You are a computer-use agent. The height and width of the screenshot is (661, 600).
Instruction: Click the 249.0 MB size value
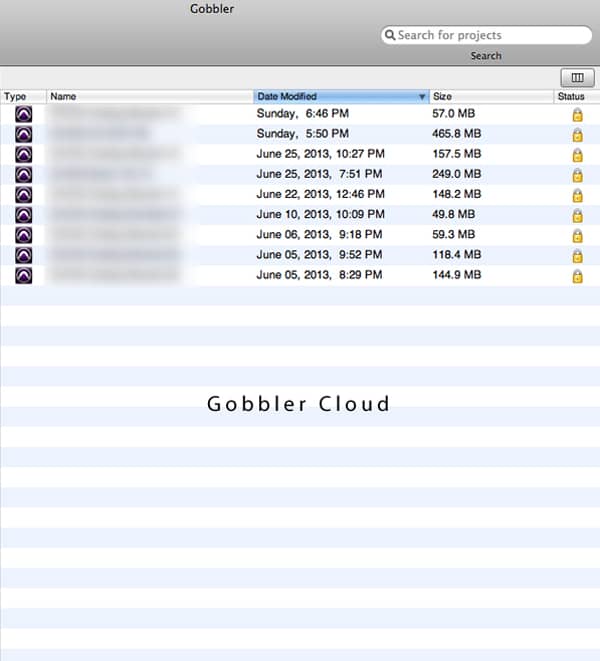[x=457, y=174]
